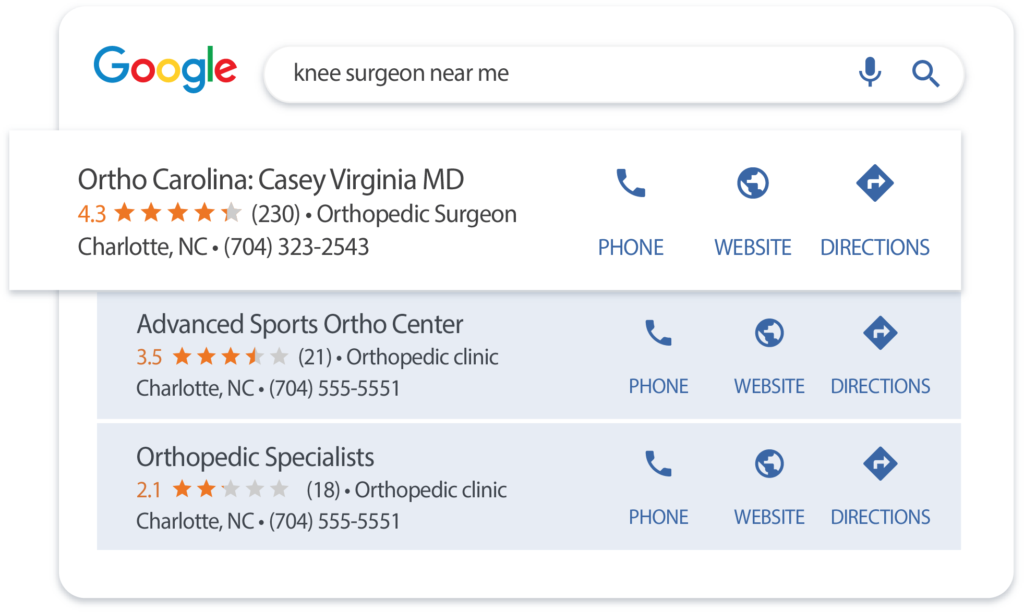Click website globe icon for Orthopedic Specialists

tap(769, 464)
